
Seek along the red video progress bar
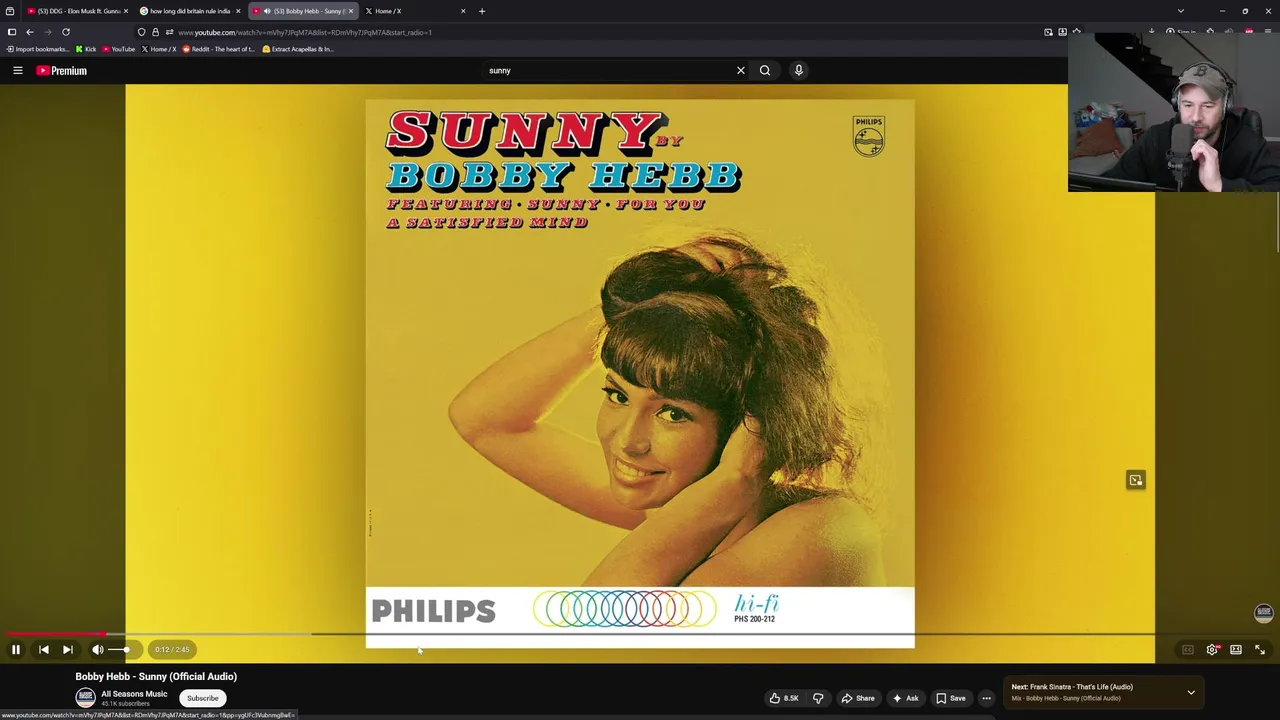click(x=640, y=634)
